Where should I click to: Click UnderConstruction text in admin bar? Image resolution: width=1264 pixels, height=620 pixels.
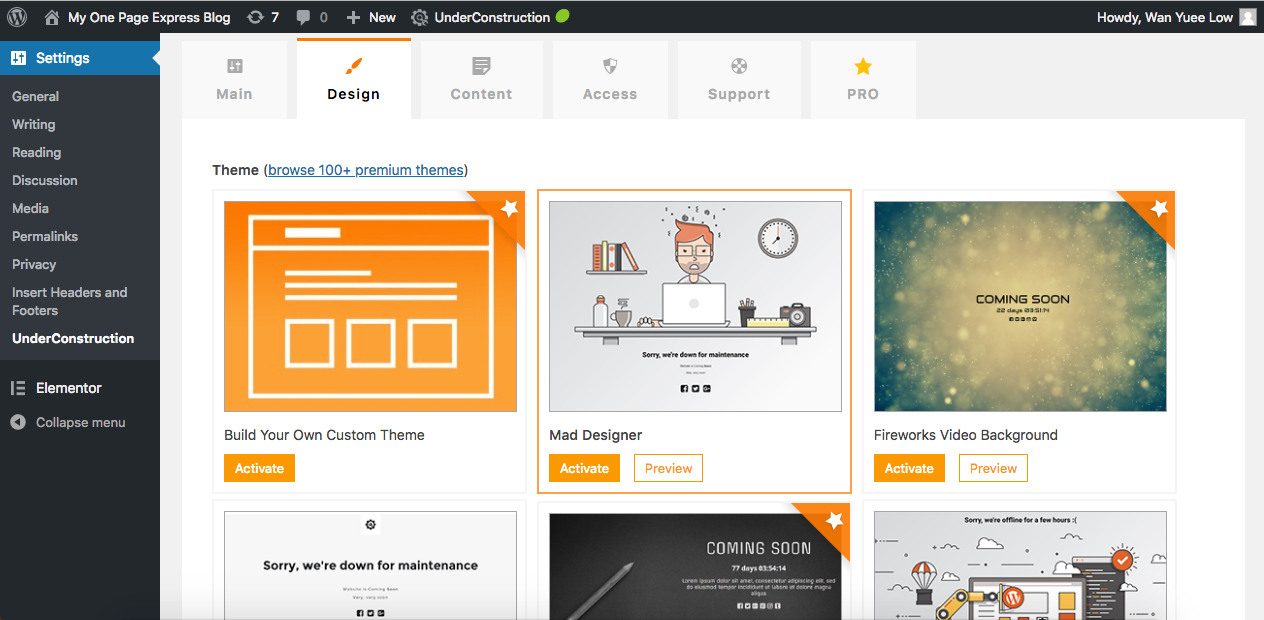pyautogui.click(x=492, y=17)
